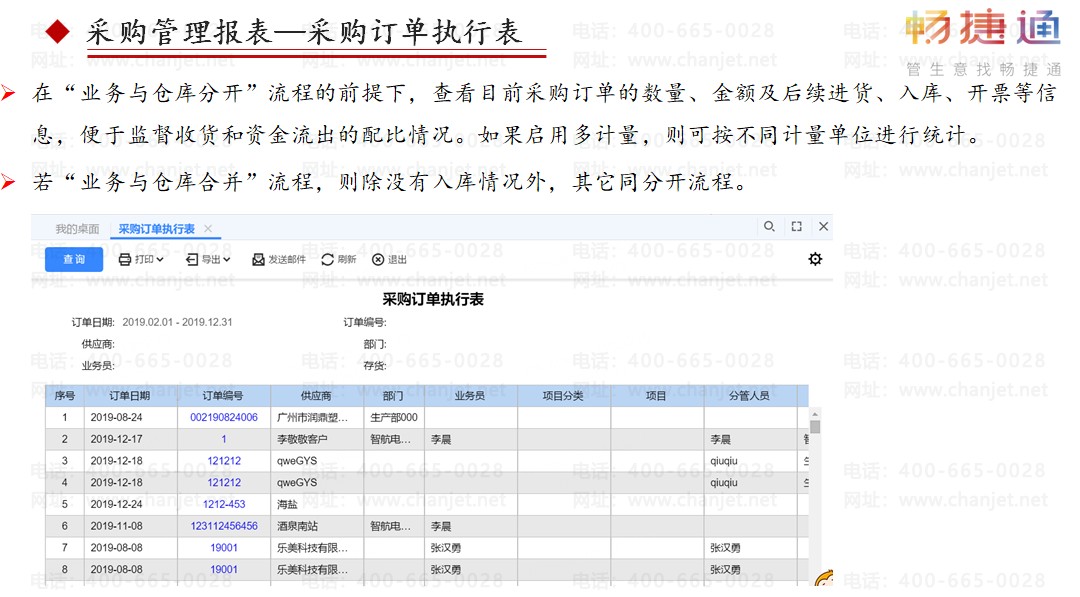Open order link 19001 in row 8
The image size is (1080, 597).
click(x=224, y=569)
